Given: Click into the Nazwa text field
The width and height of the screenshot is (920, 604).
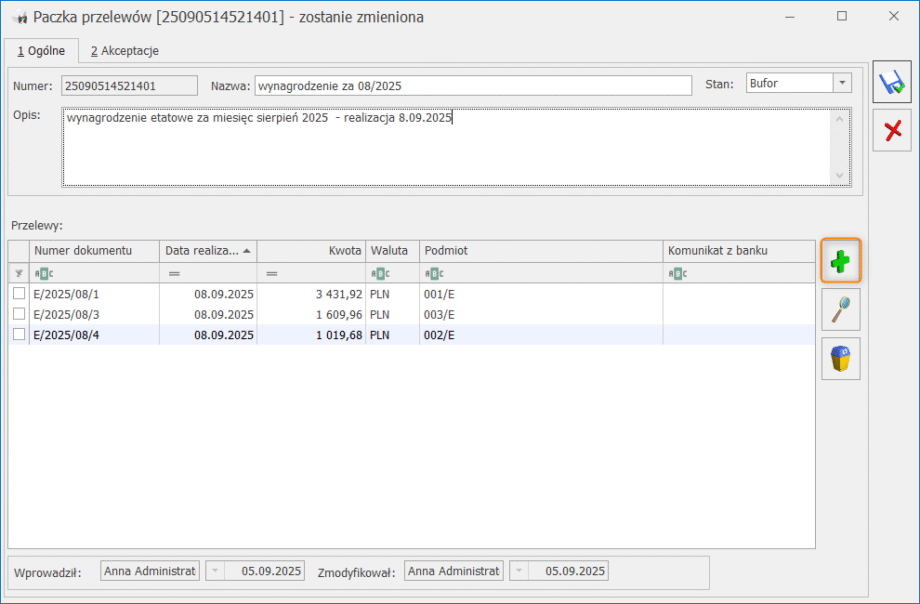Looking at the screenshot, I should tap(472, 85).
